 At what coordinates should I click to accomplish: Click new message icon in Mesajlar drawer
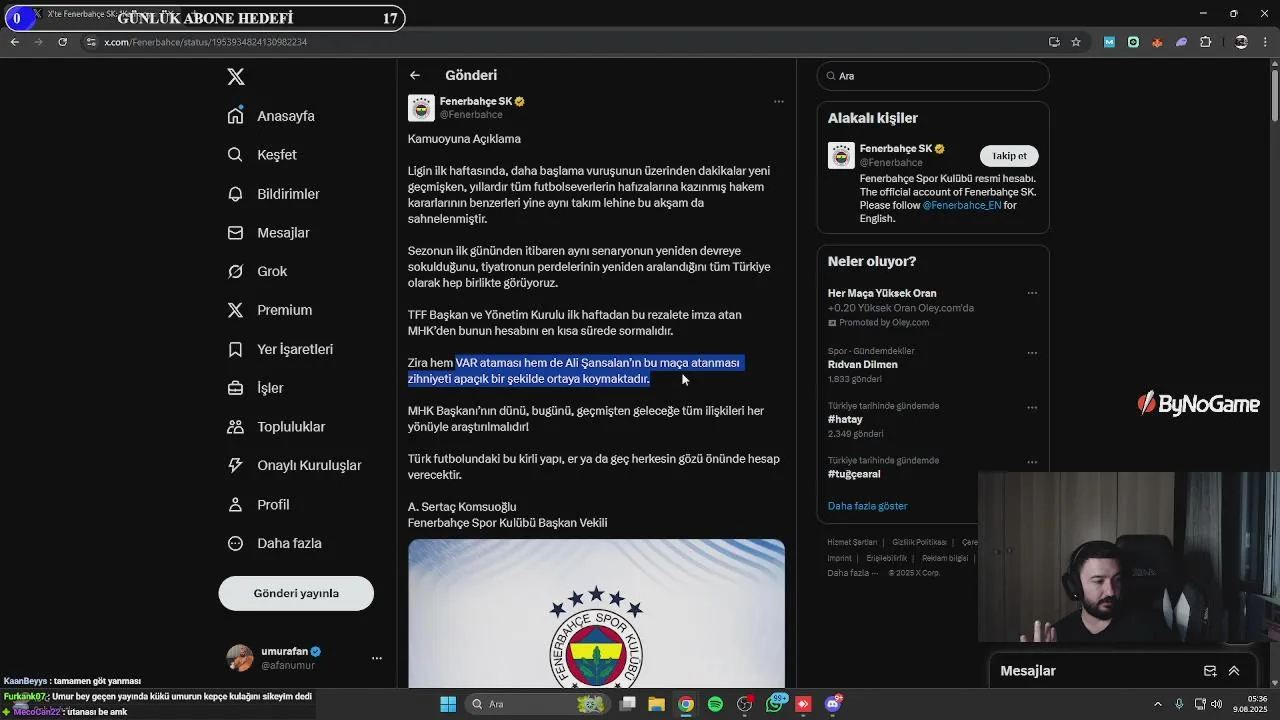1210,671
